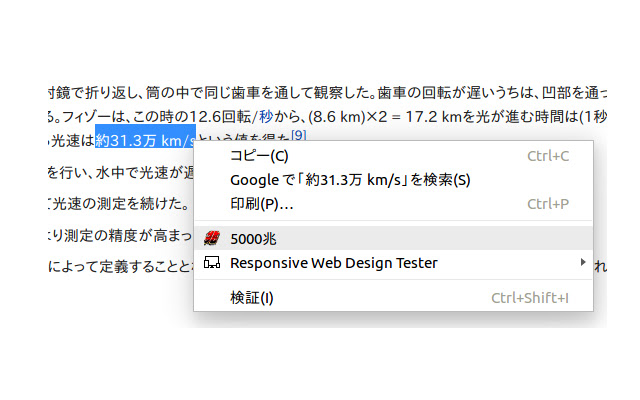640x400 pixels.
Task: Click the Ctrl+C shortcut label
Action: coord(548,156)
